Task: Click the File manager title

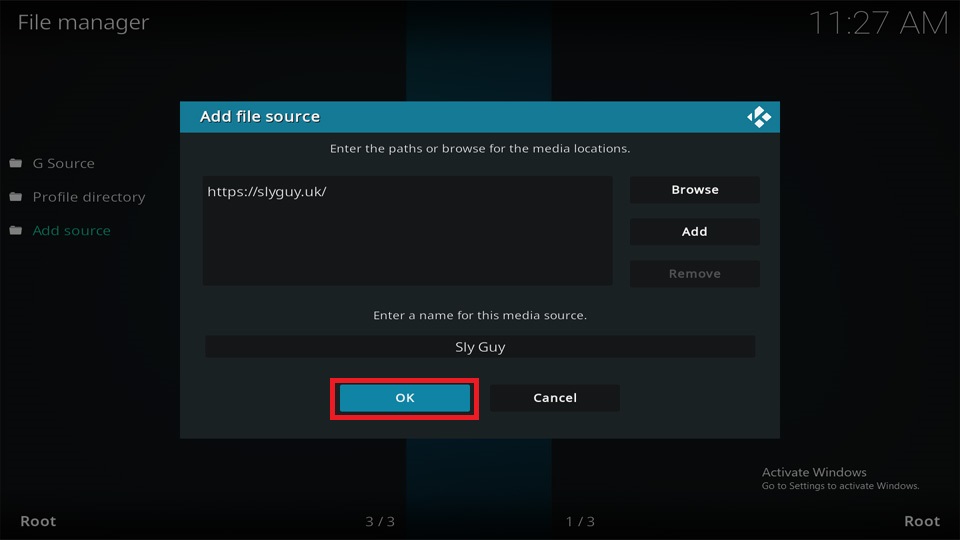Action: click(x=83, y=23)
